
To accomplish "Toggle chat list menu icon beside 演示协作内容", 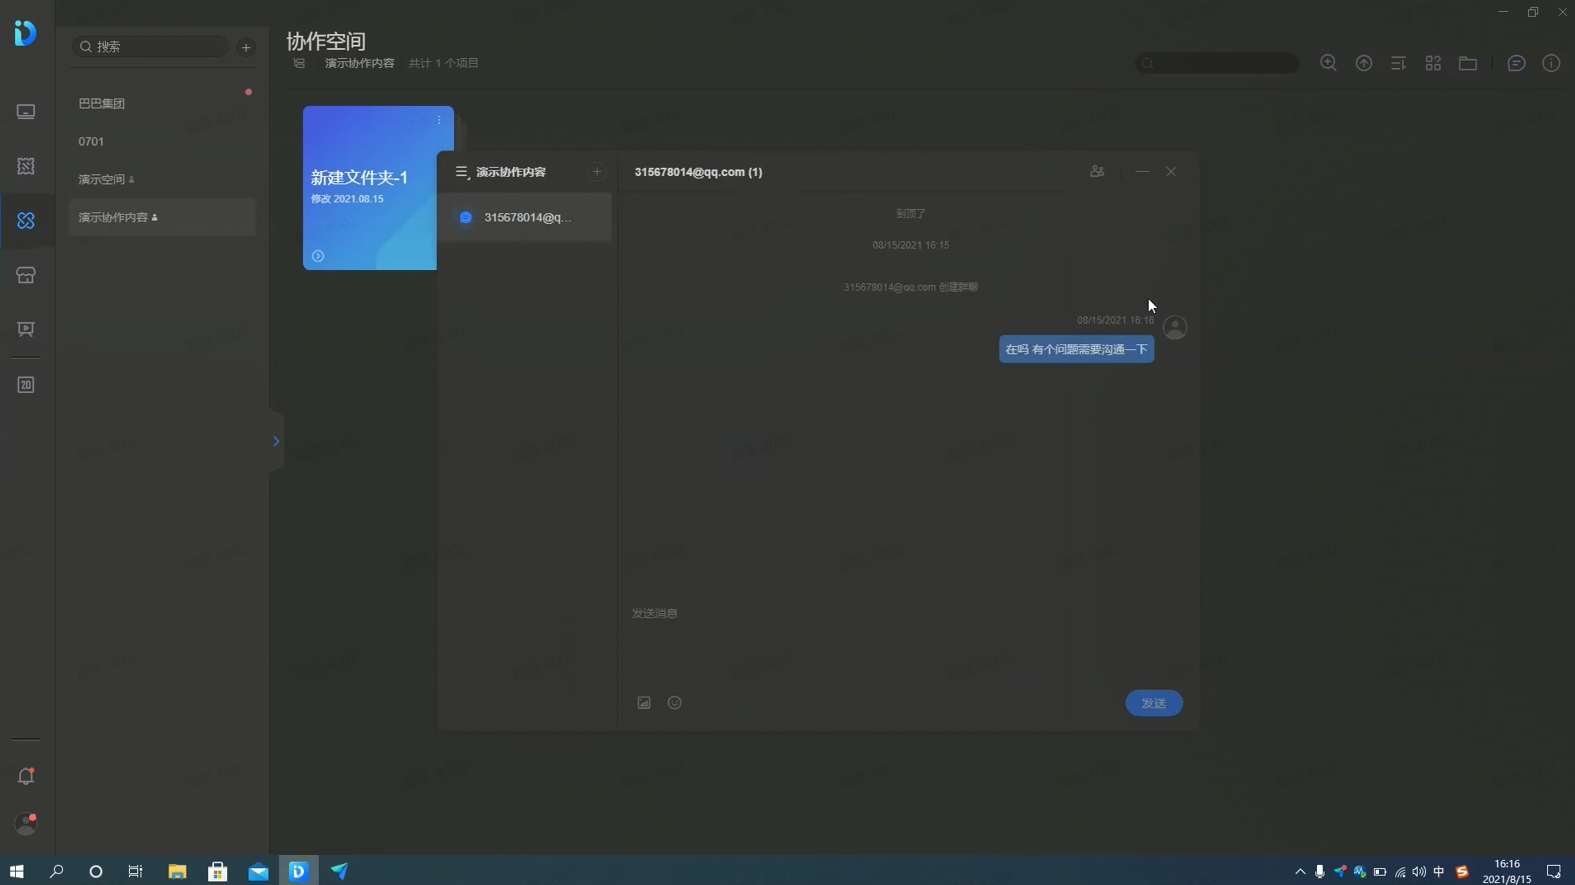I will 462,172.
